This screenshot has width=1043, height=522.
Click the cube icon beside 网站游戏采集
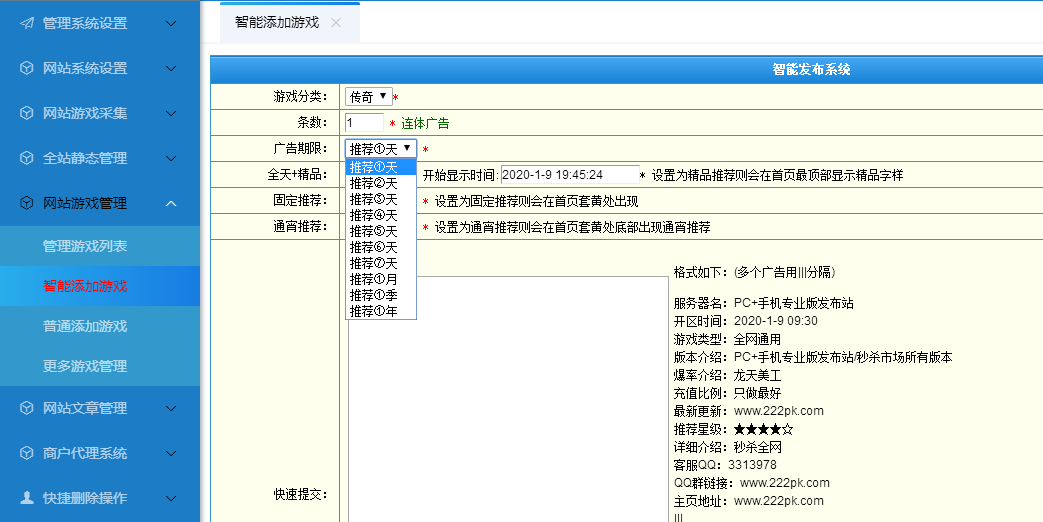coord(27,113)
